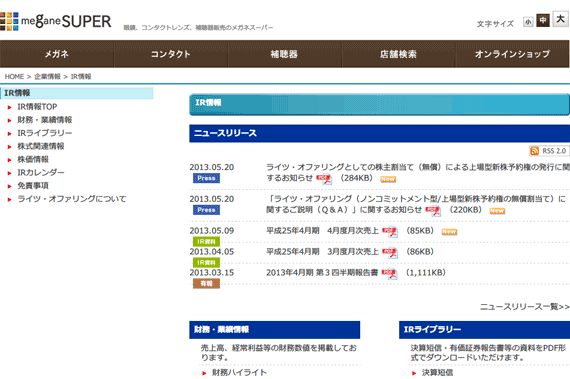Click 有報 tag for 2013.03.15
This screenshot has width=570, height=379.
pyautogui.click(x=206, y=283)
